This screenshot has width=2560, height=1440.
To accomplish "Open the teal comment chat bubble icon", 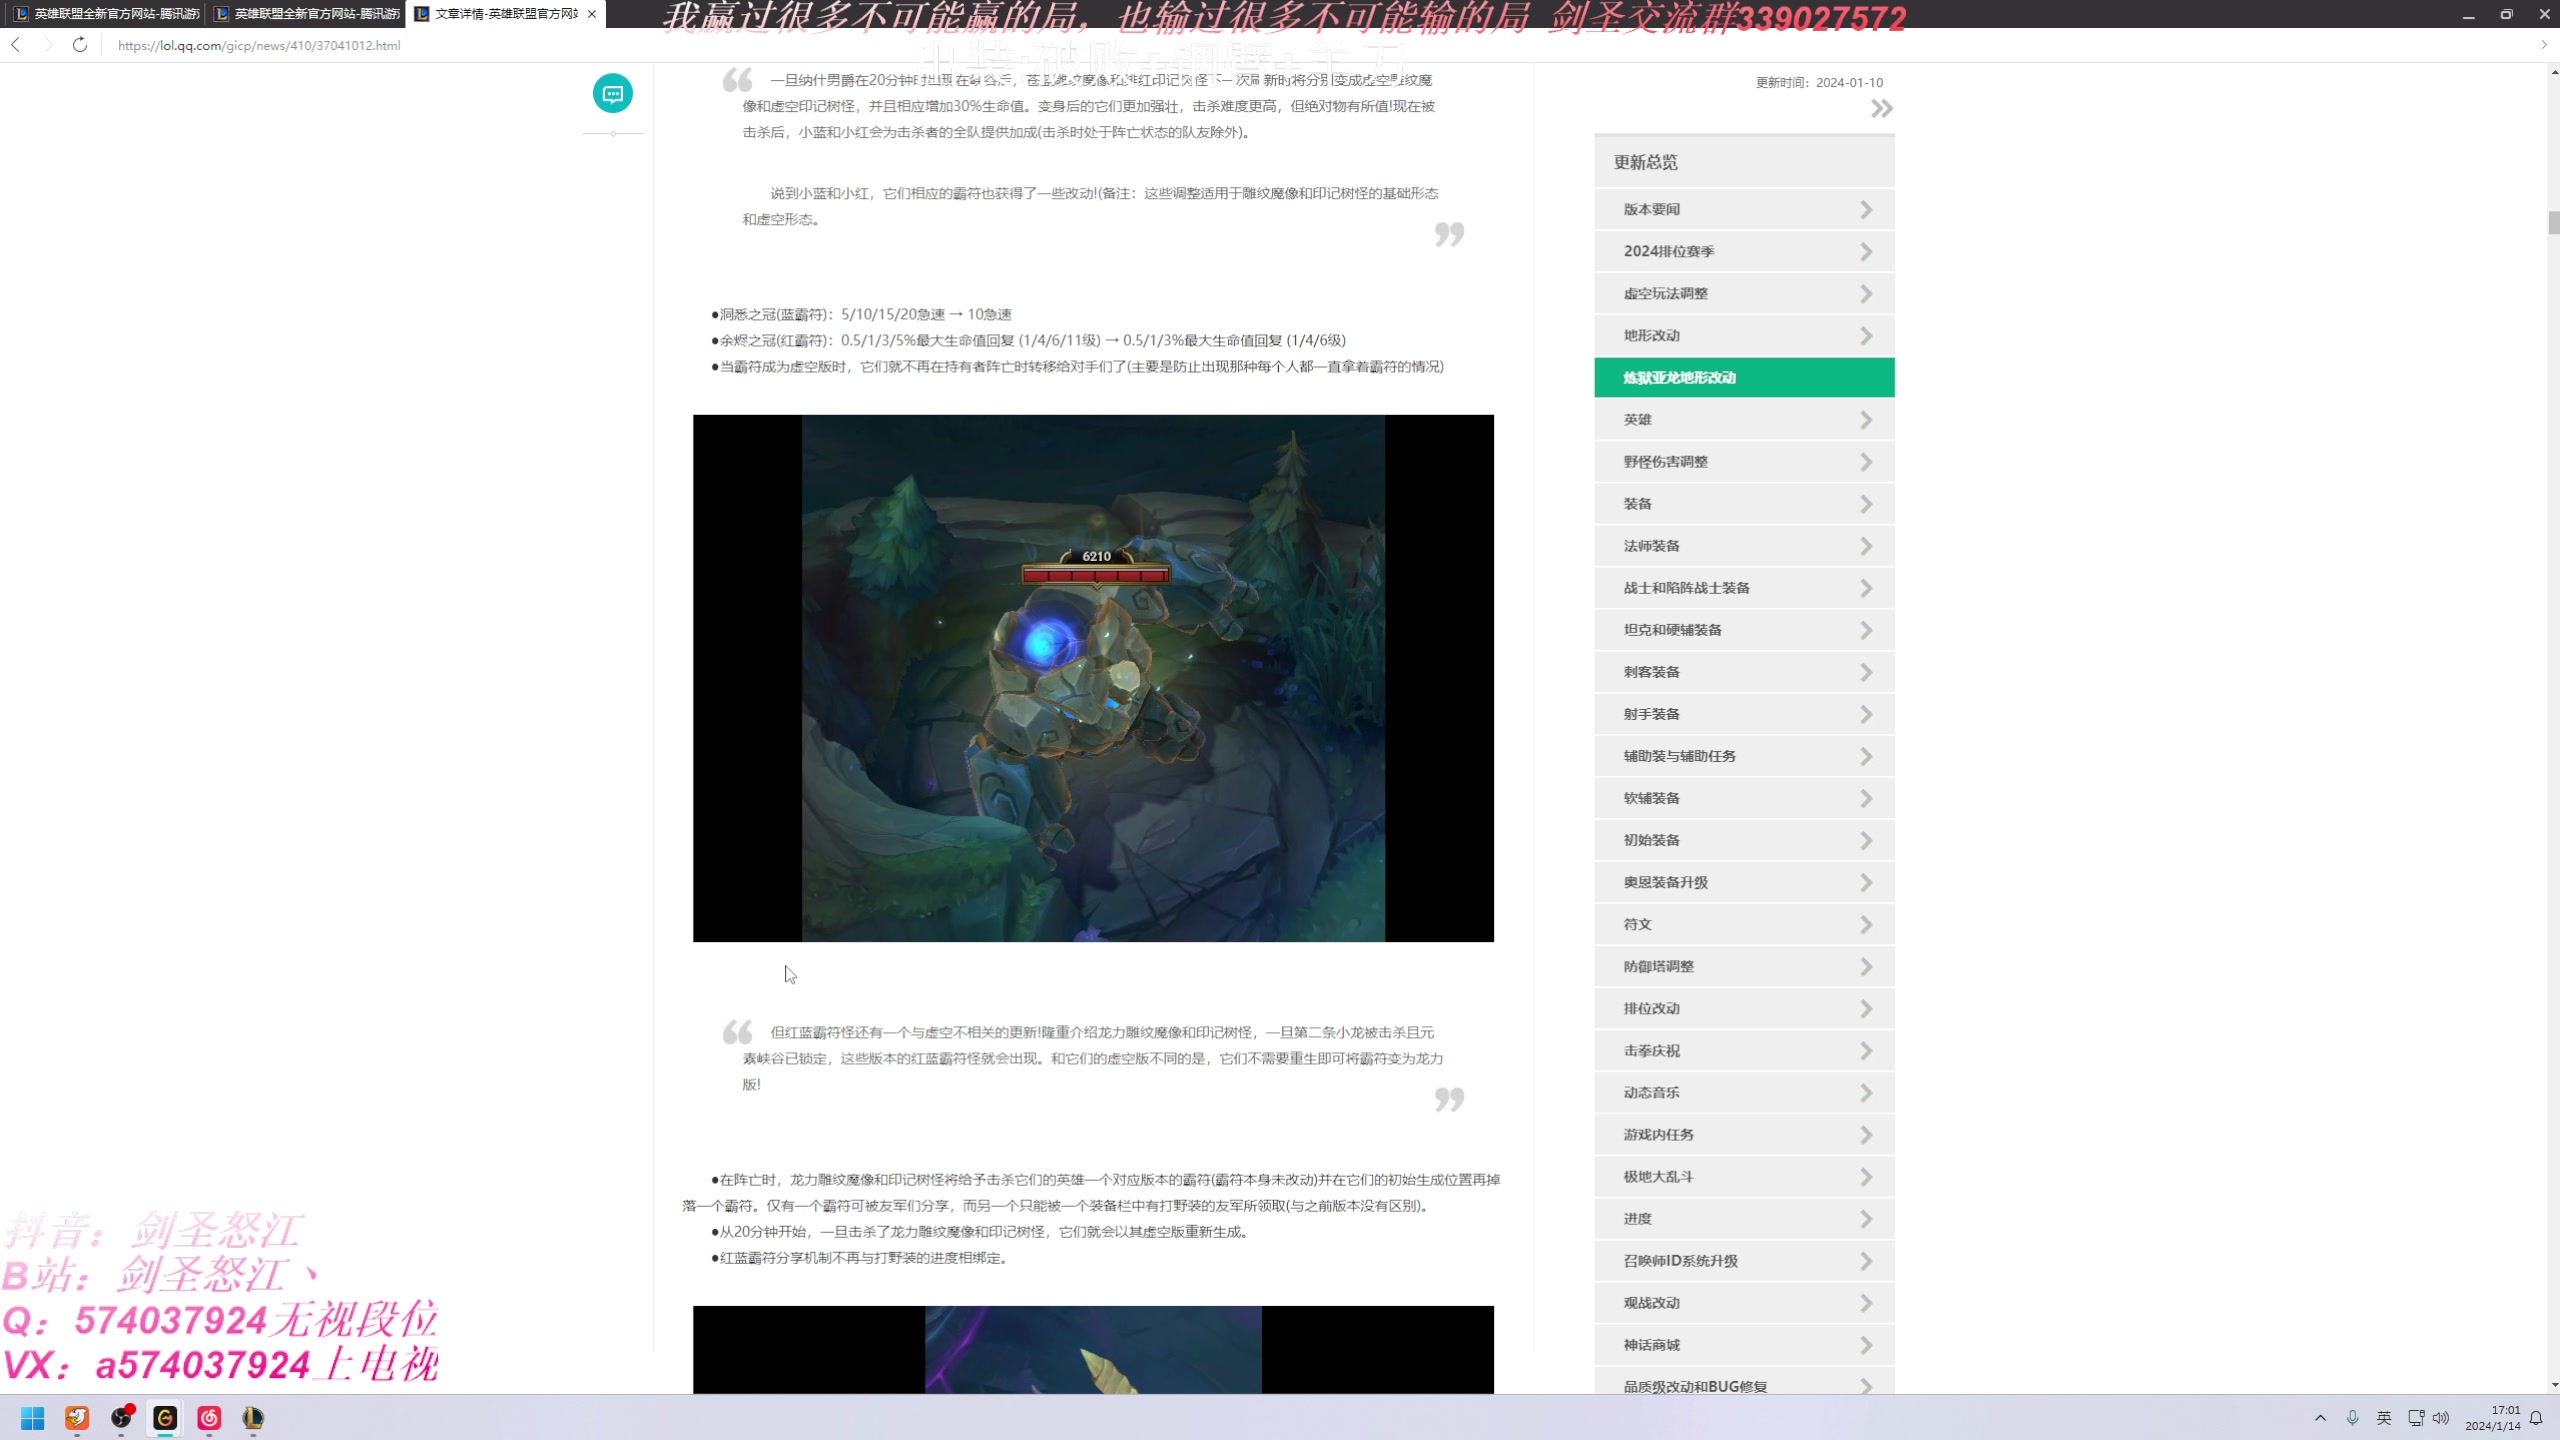I will [613, 93].
